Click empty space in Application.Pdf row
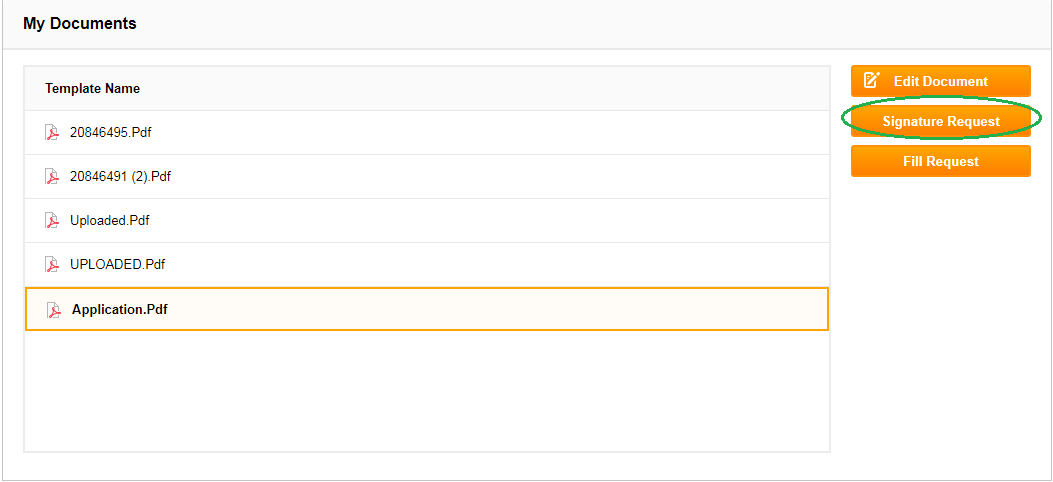This screenshot has width=1053, height=482. 497,309
